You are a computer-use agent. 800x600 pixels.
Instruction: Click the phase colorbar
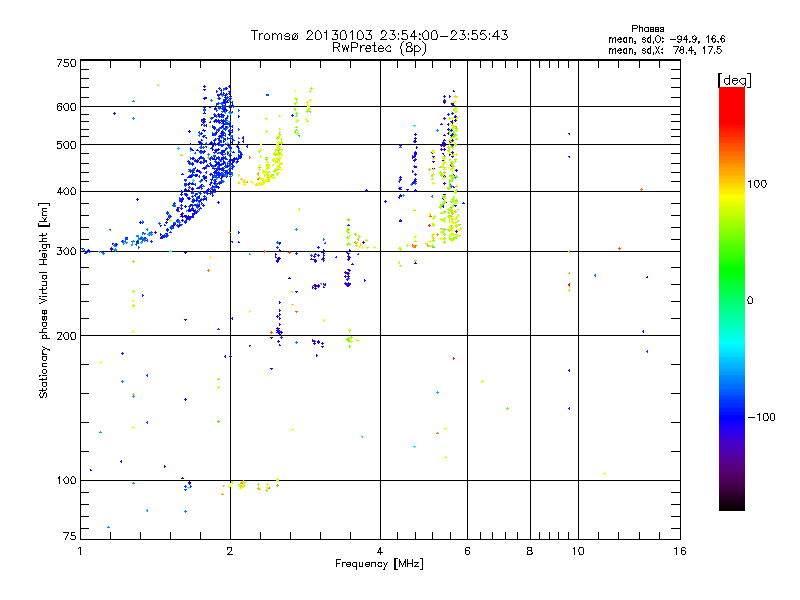click(732, 299)
